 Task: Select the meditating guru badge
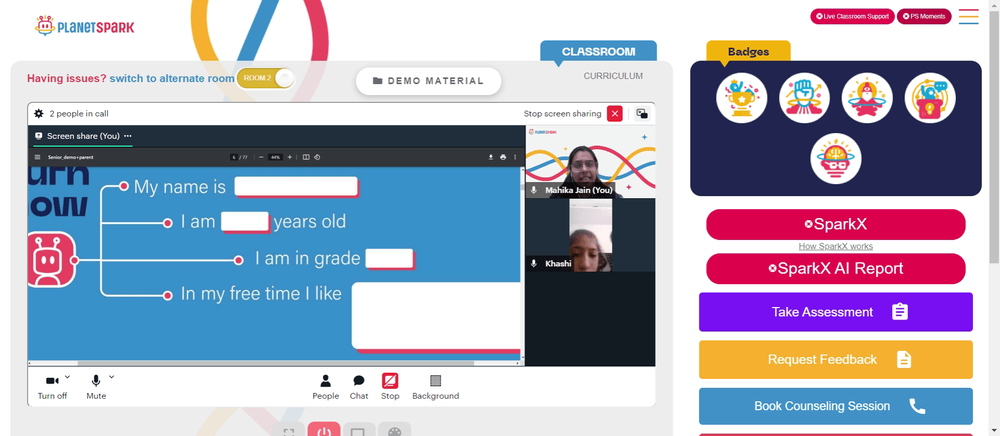867,98
